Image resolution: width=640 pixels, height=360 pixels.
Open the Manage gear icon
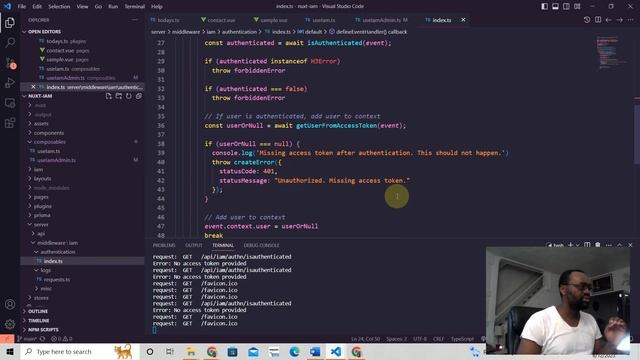10,324
